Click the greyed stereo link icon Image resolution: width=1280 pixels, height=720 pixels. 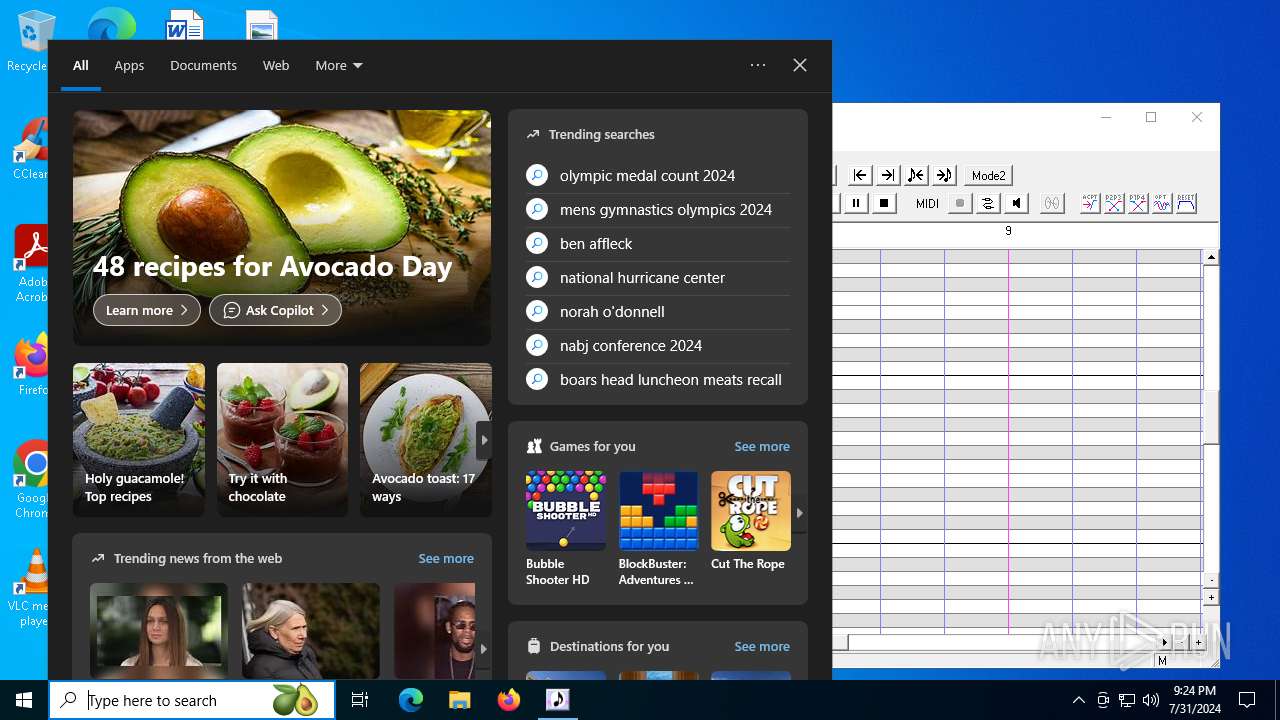1052,203
